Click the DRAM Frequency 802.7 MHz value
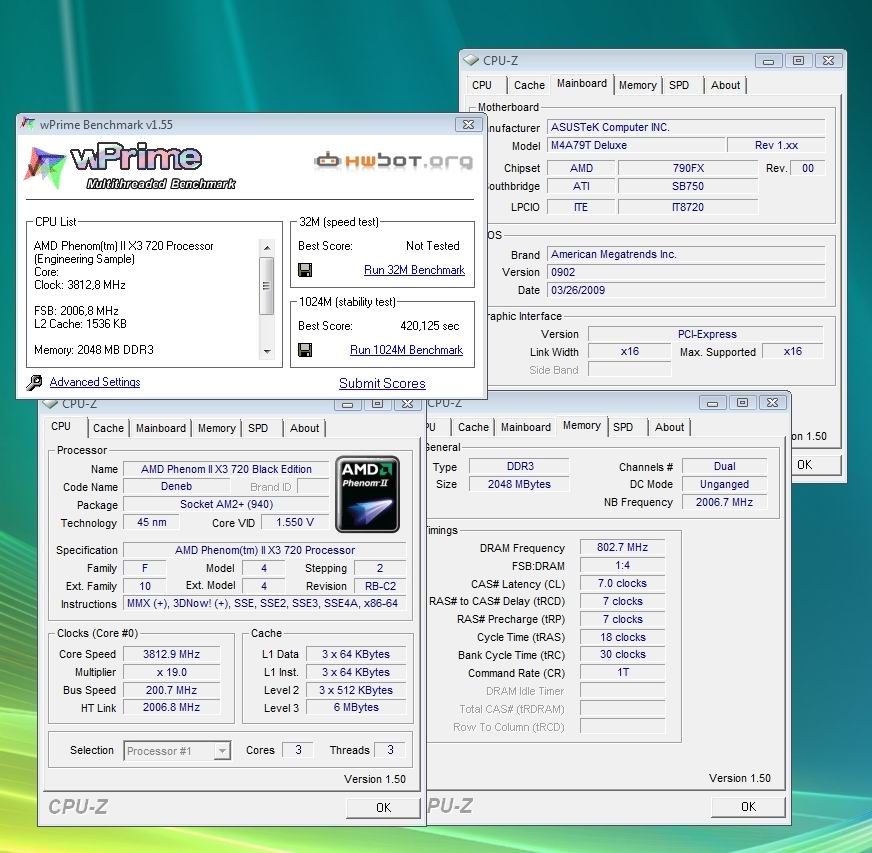Viewport: 872px width, 853px height. [x=622, y=547]
